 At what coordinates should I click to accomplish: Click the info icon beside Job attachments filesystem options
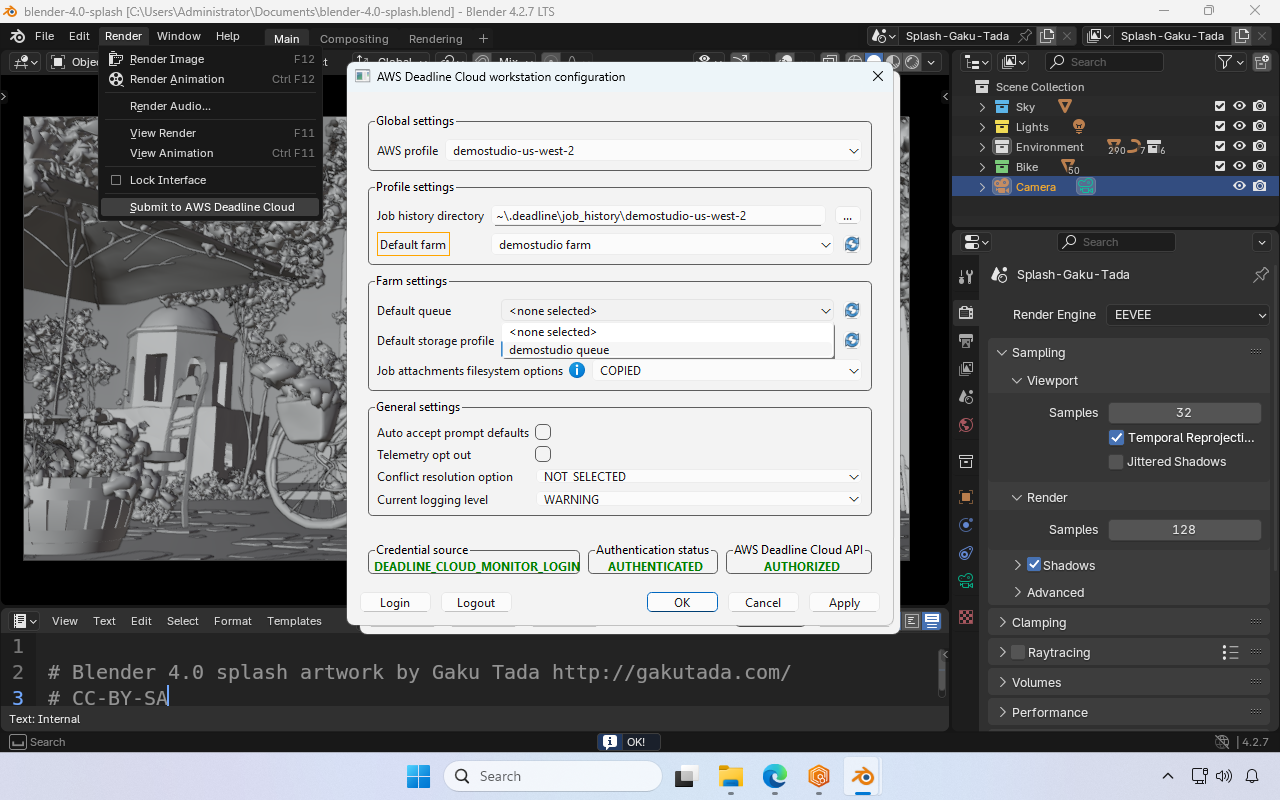[x=577, y=370]
